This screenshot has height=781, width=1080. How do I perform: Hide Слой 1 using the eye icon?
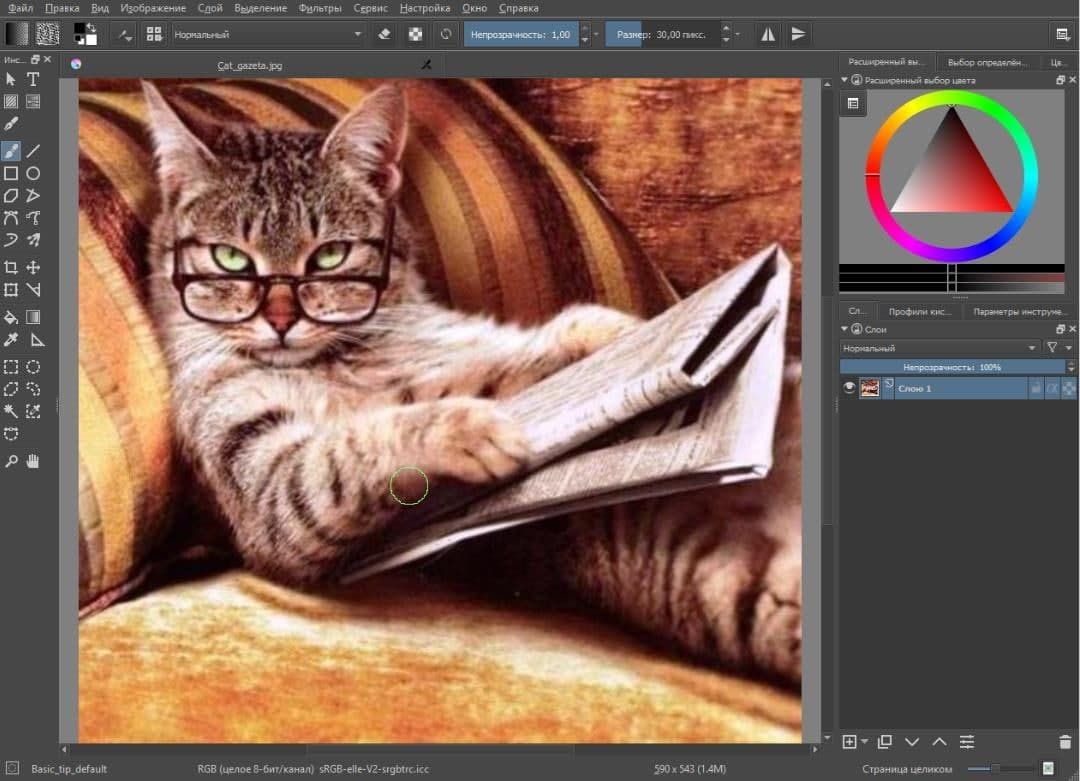[849, 388]
